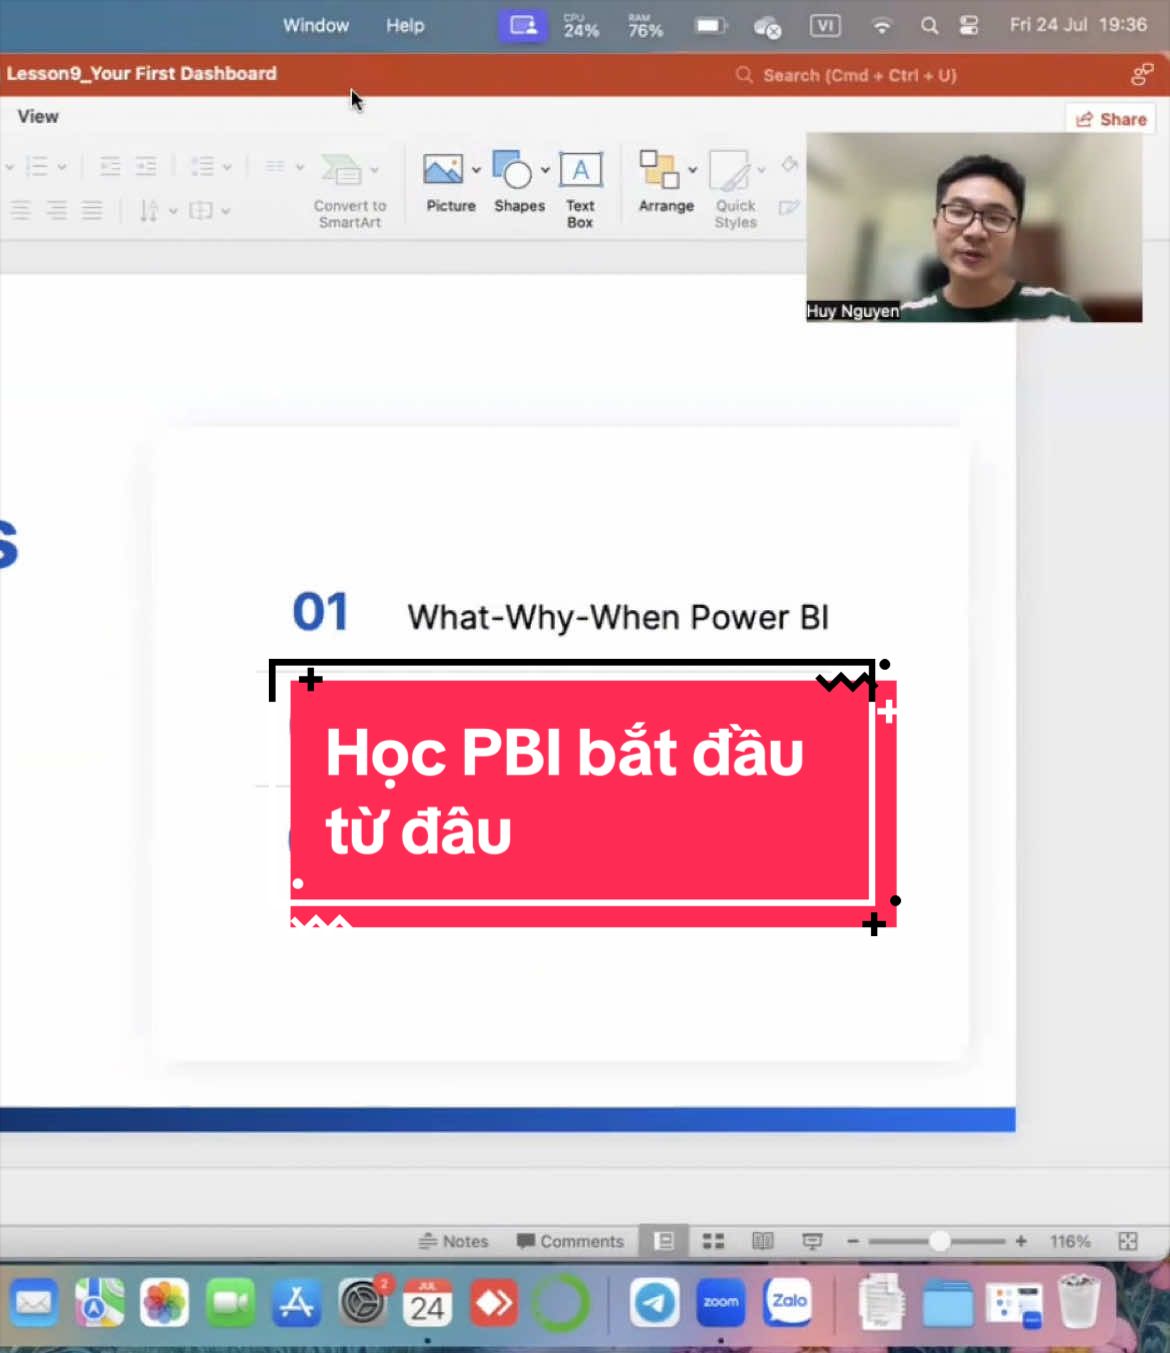Click the slide title What-Why-When Power BI

coord(618,617)
